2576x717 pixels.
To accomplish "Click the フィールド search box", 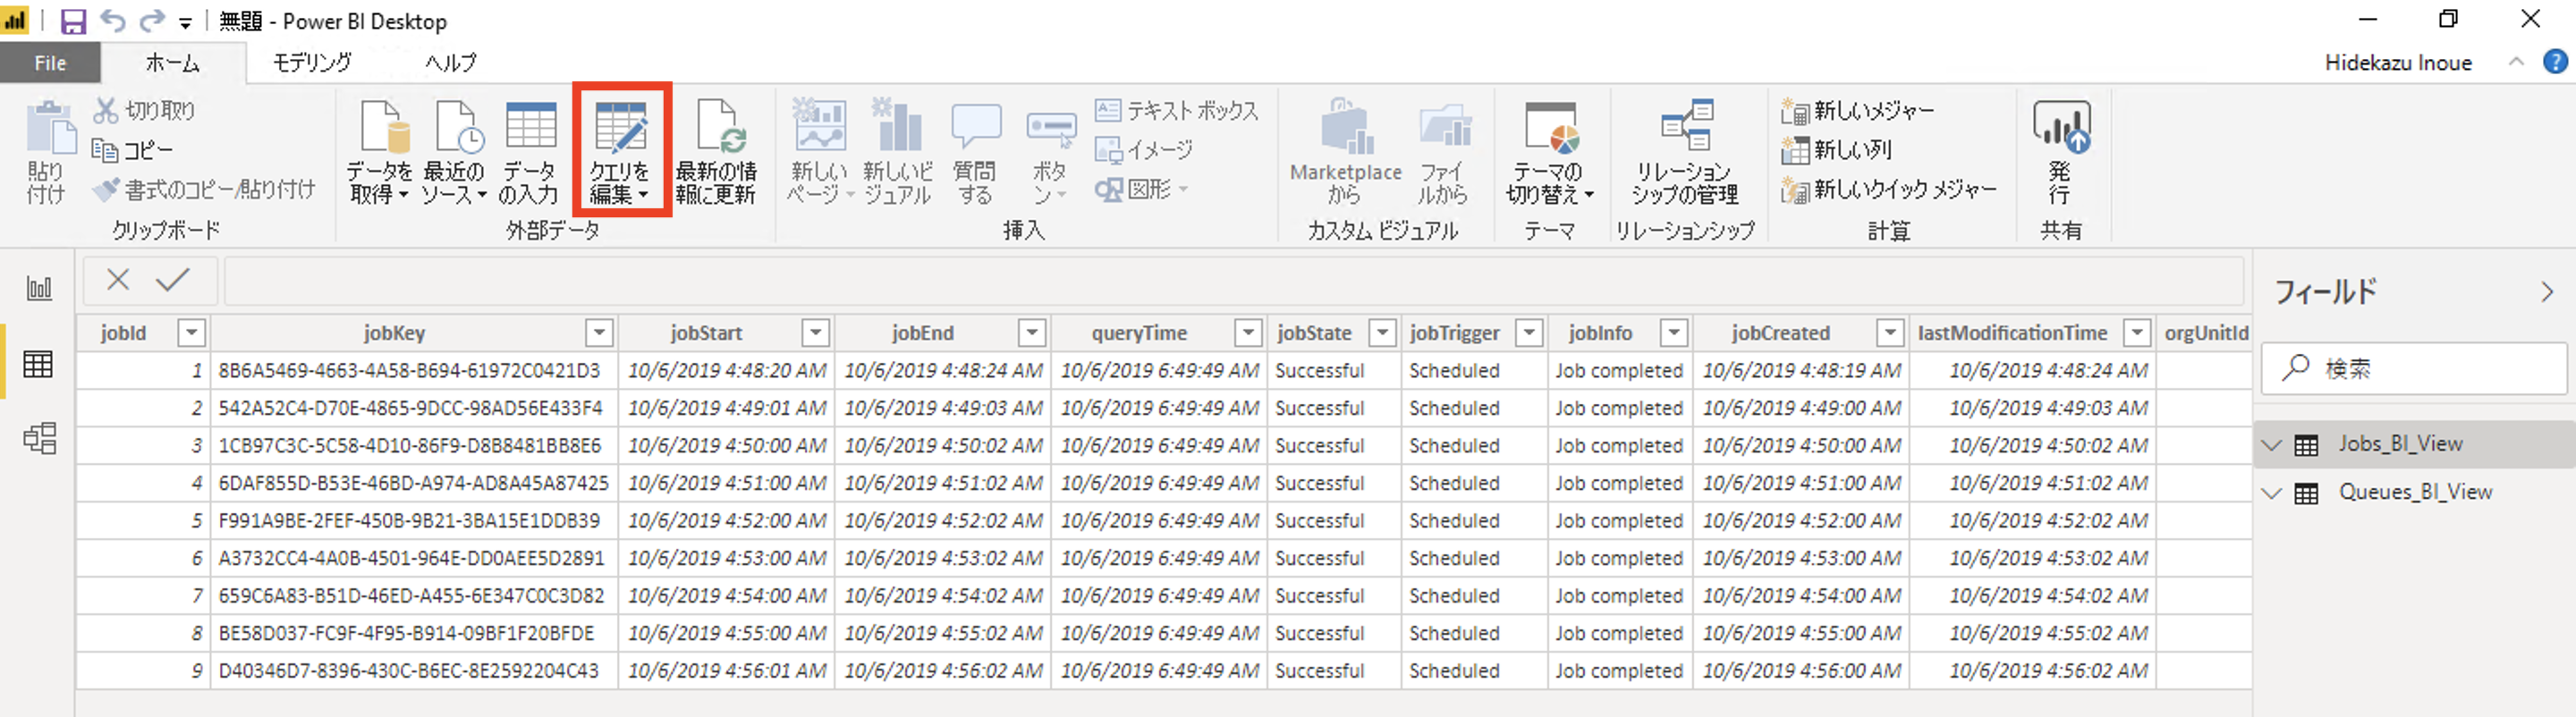I will [x=2414, y=368].
